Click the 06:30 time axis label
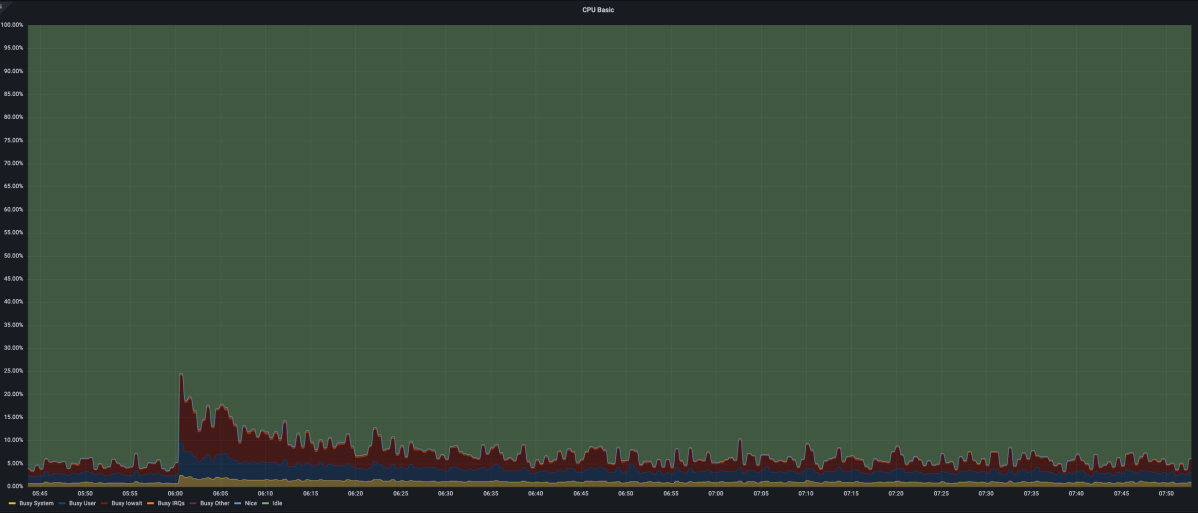Image resolution: width=1198 pixels, height=513 pixels. 445,494
